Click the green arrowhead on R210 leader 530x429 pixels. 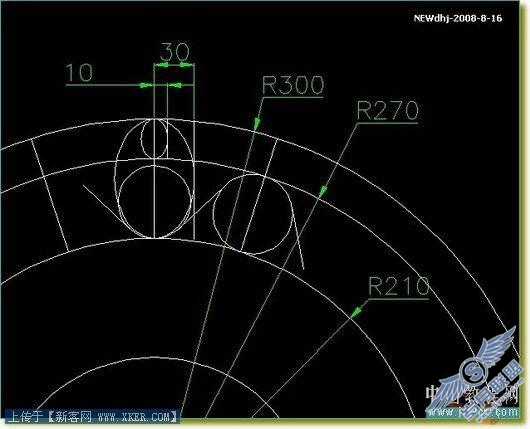click(355, 312)
